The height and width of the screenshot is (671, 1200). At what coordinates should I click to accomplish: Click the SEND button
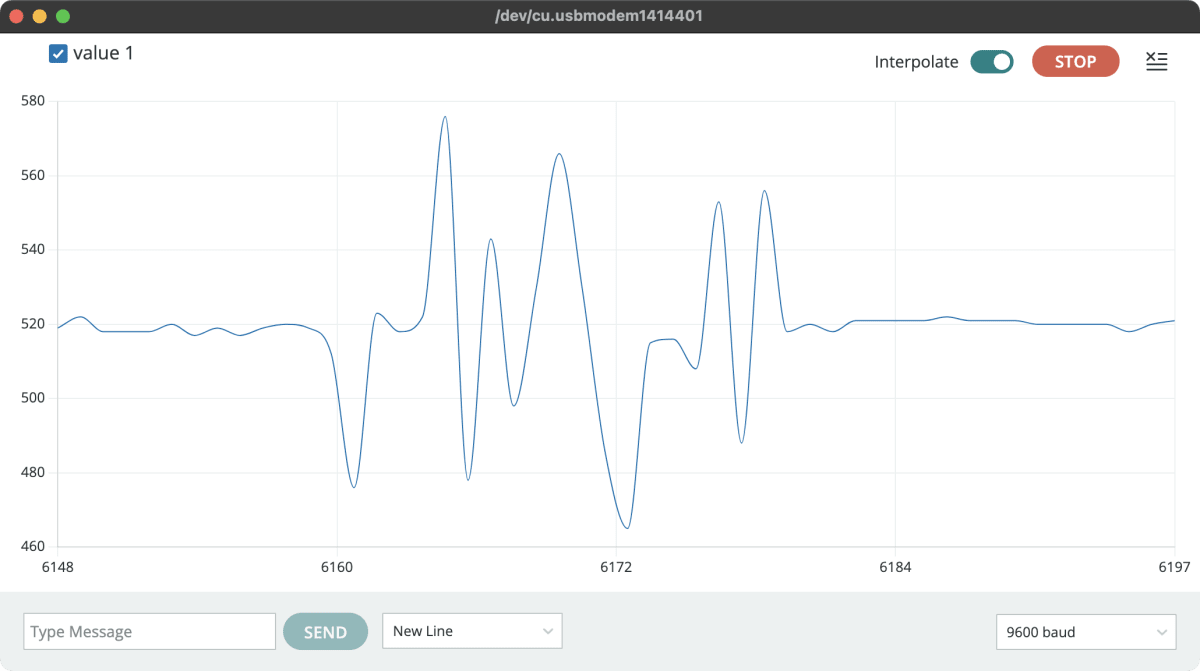tap(325, 632)
